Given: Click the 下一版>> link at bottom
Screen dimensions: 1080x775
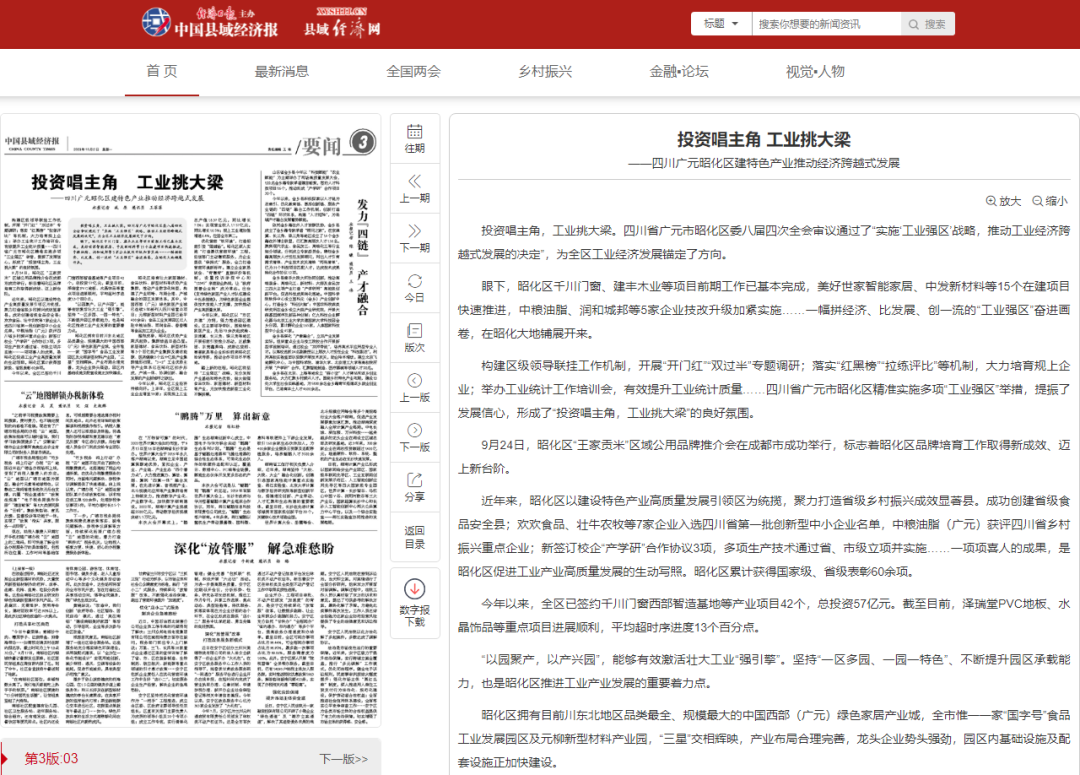Looking at the screenshot, I should tap(344, 758).
